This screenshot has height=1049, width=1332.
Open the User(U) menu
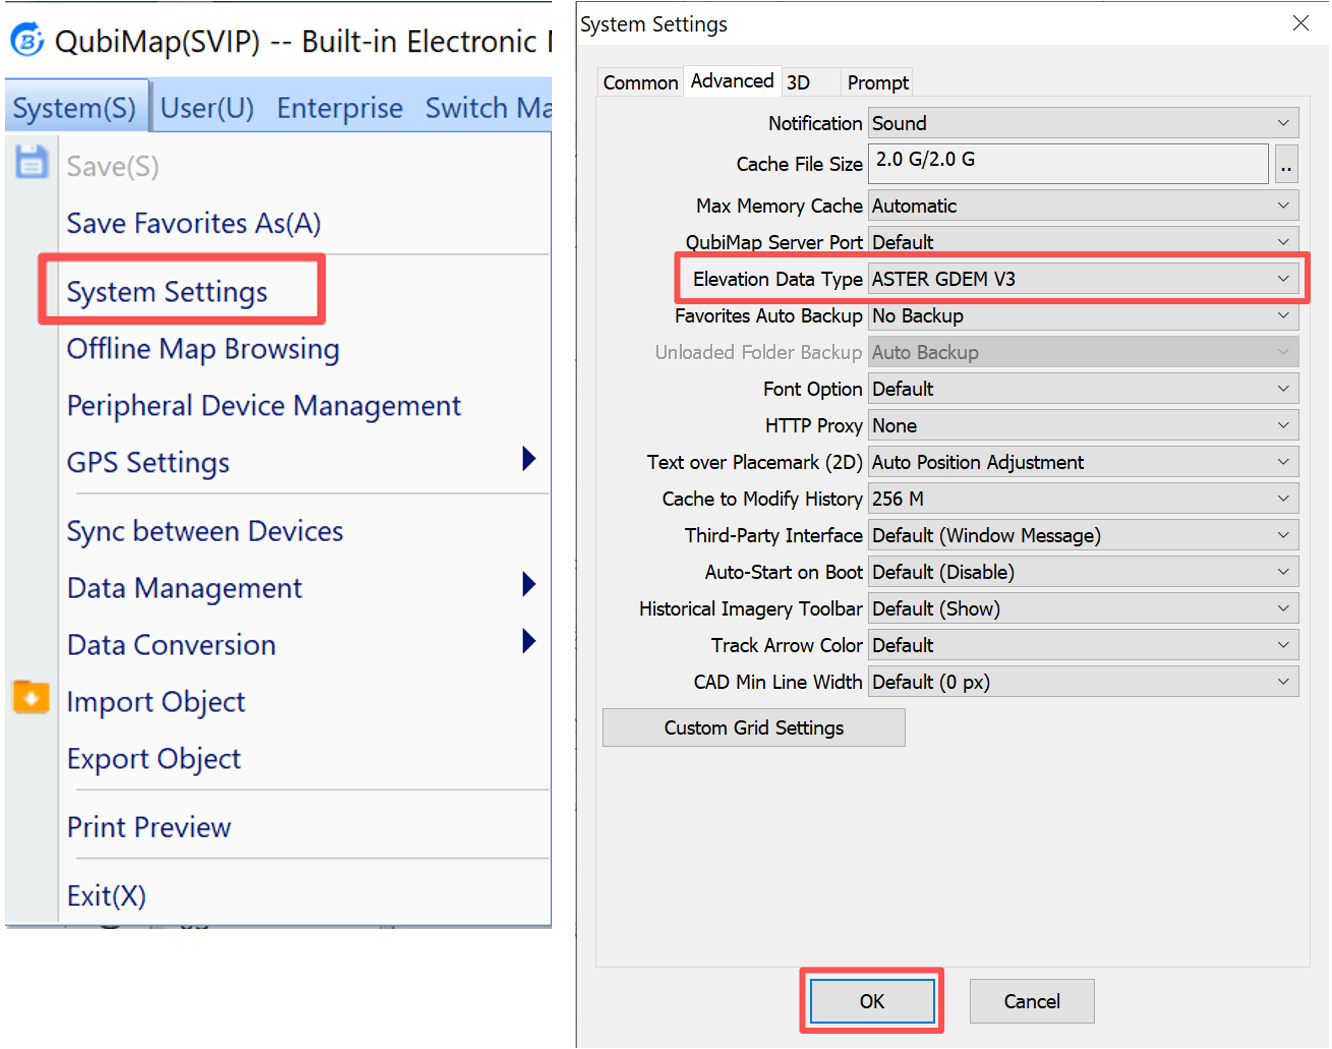[207, 107]
